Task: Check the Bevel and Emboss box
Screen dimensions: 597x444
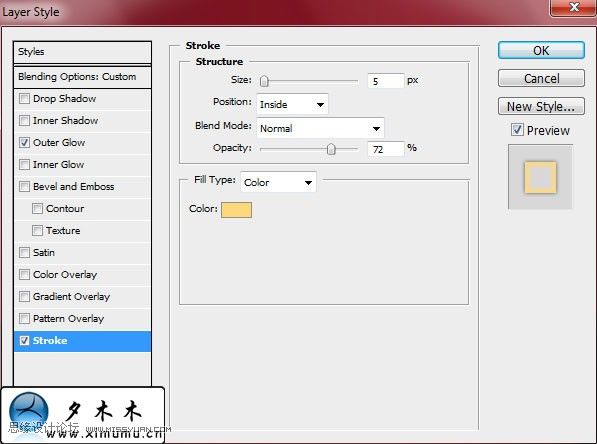Action: 24,187
